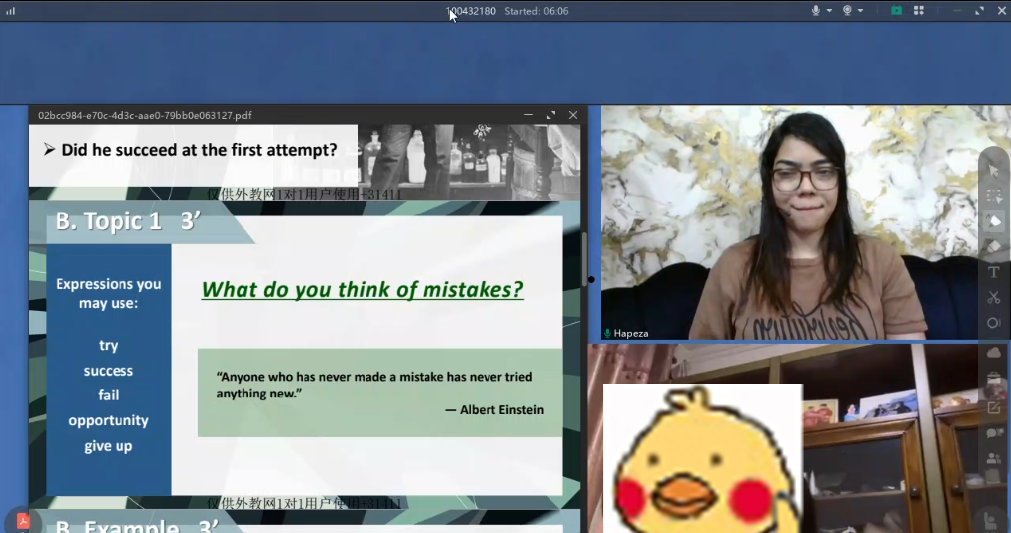Select the pointer arrow tool in the right toolbar
The image size is (1011, 533).
pyautogui.click(x=994, y=170)
